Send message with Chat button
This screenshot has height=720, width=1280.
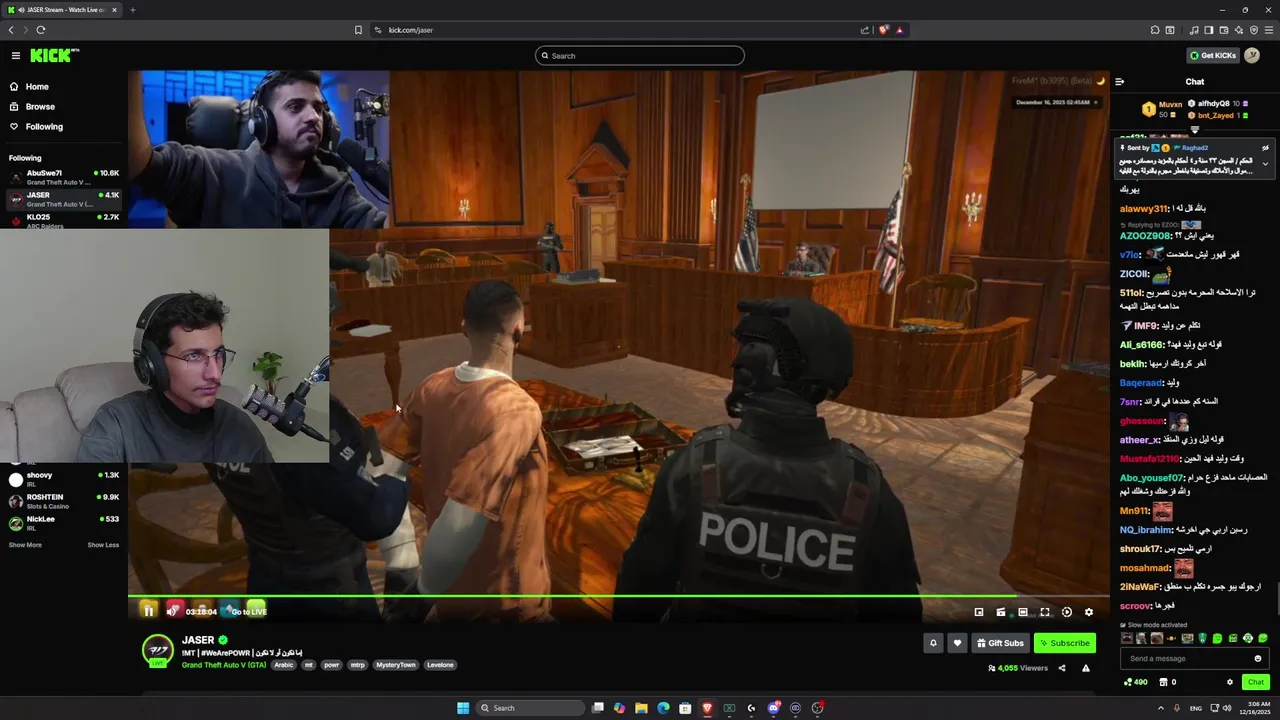1256,682
